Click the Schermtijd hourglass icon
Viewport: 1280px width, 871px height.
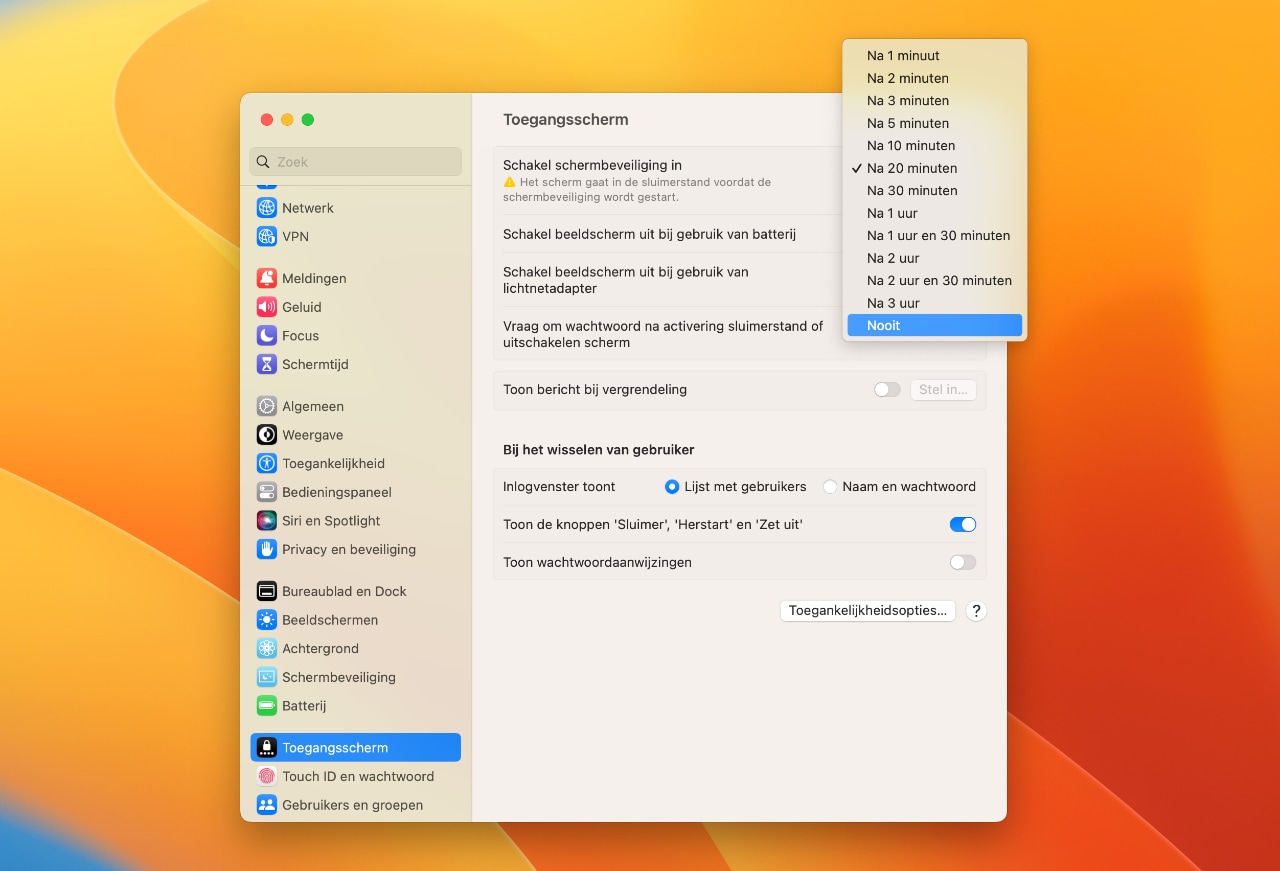[266, 365]
